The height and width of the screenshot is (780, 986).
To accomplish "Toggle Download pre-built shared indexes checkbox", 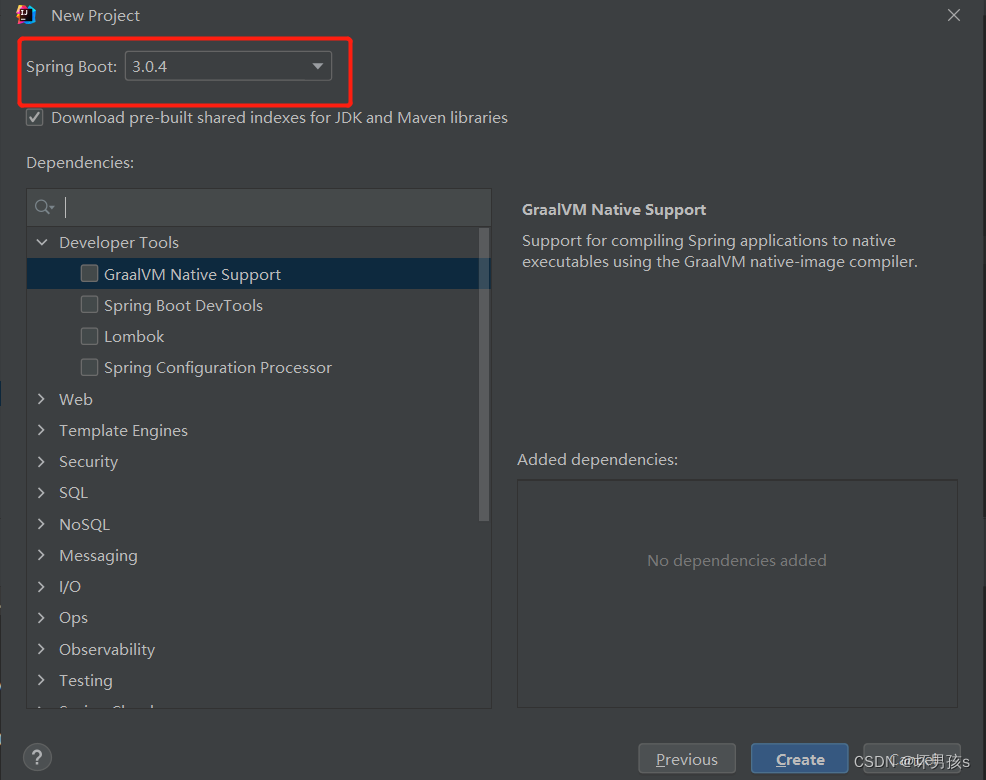I will click(x=35, y=118).
